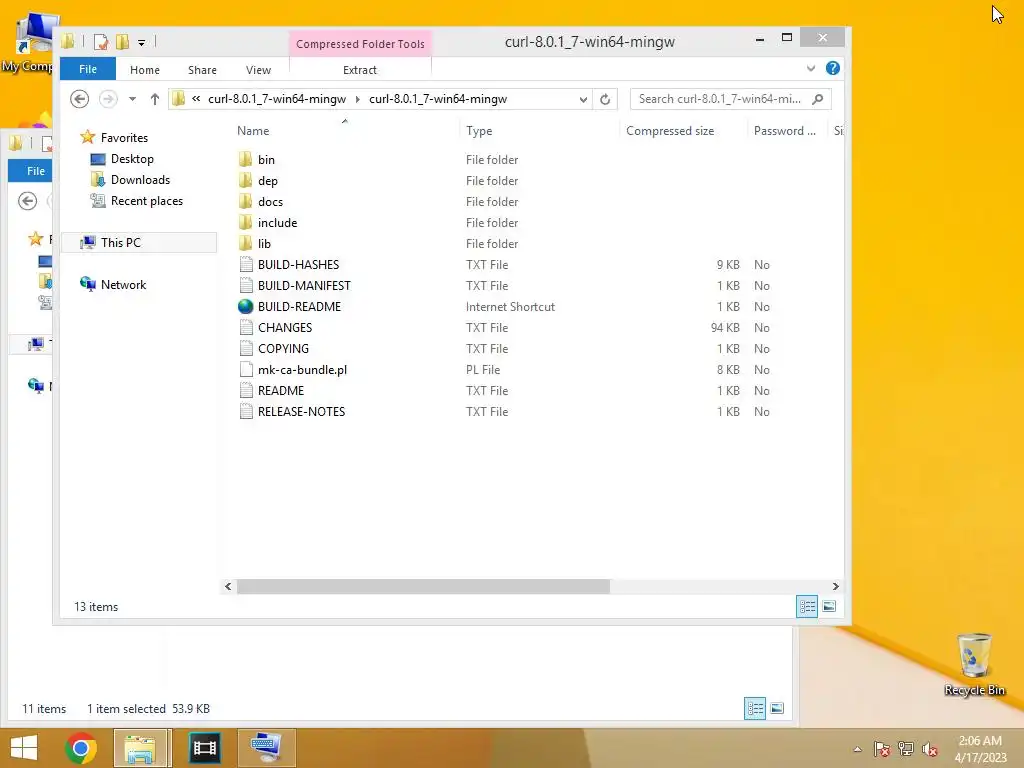Sort by the Password column header
Viewport: 1024px width, 768px height.
pos(784,131)
